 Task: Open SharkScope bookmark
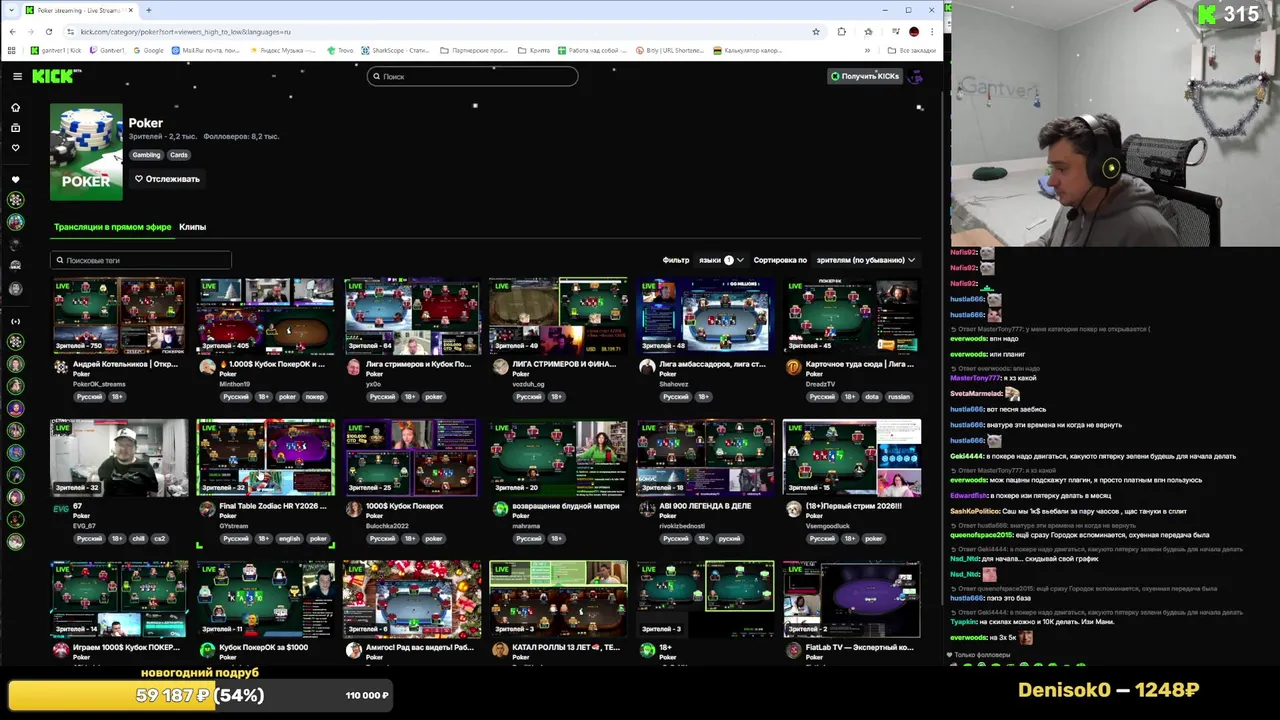click(x=395, y=50)
